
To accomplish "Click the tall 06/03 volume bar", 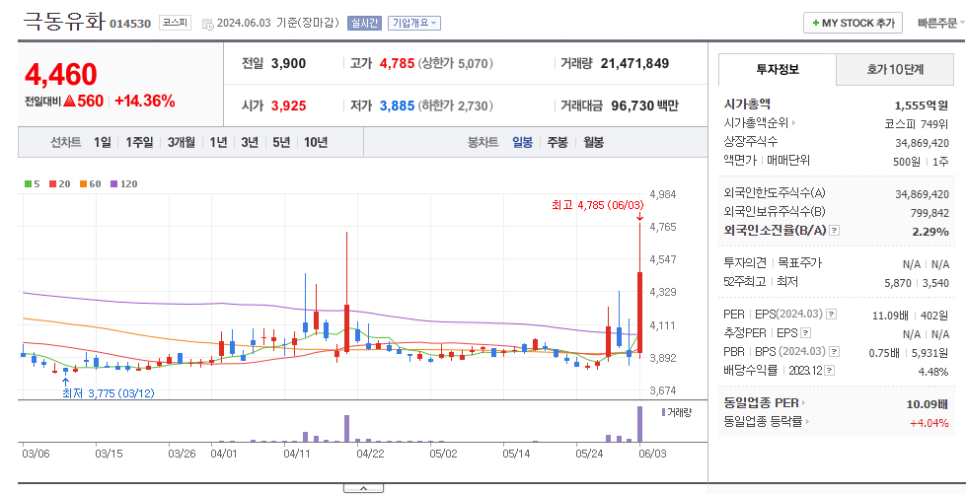I will tap(639, 424).
